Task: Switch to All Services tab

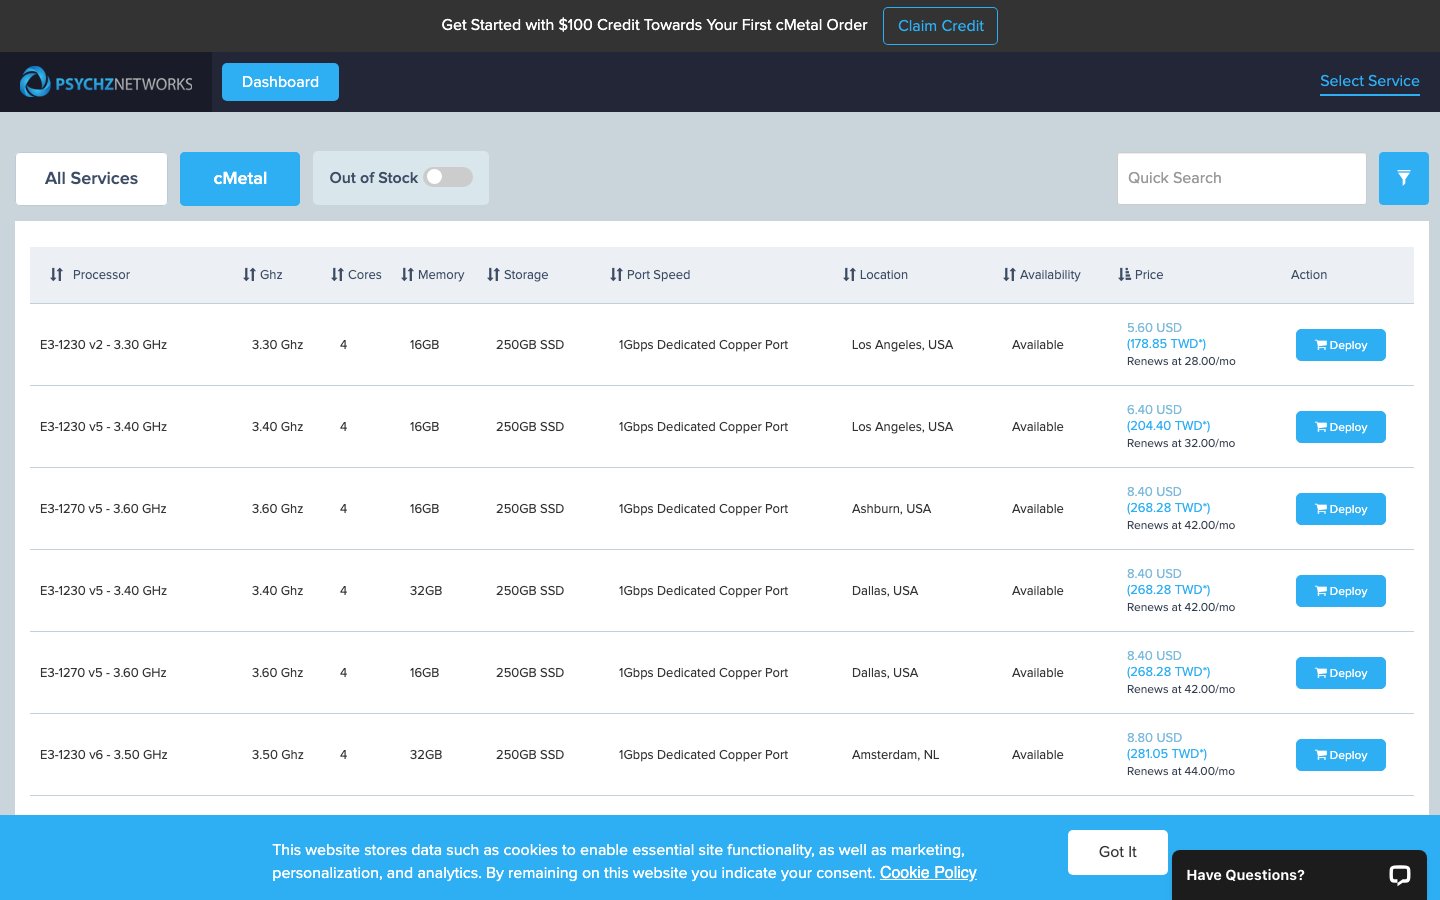Action: tap(91, 179)
